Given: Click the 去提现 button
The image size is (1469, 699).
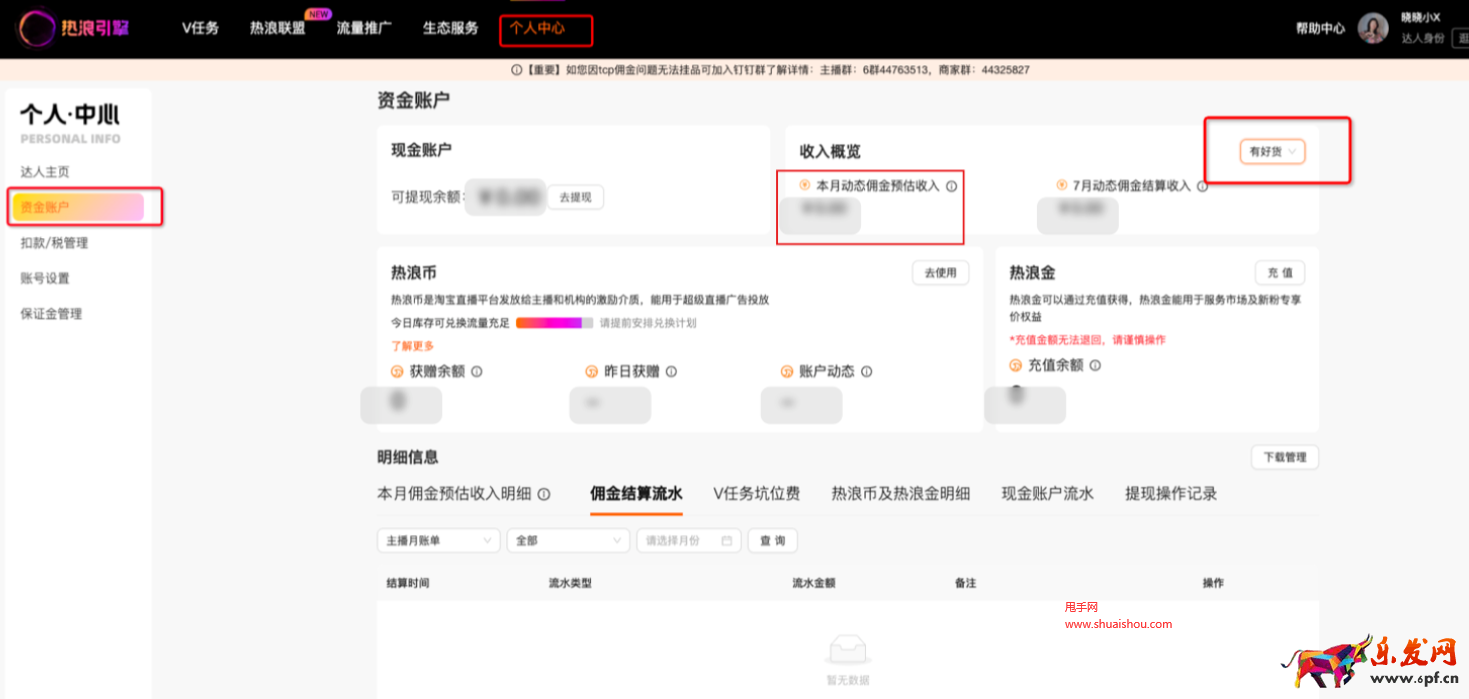Looking at the screenshot, I should pos(576,197).
